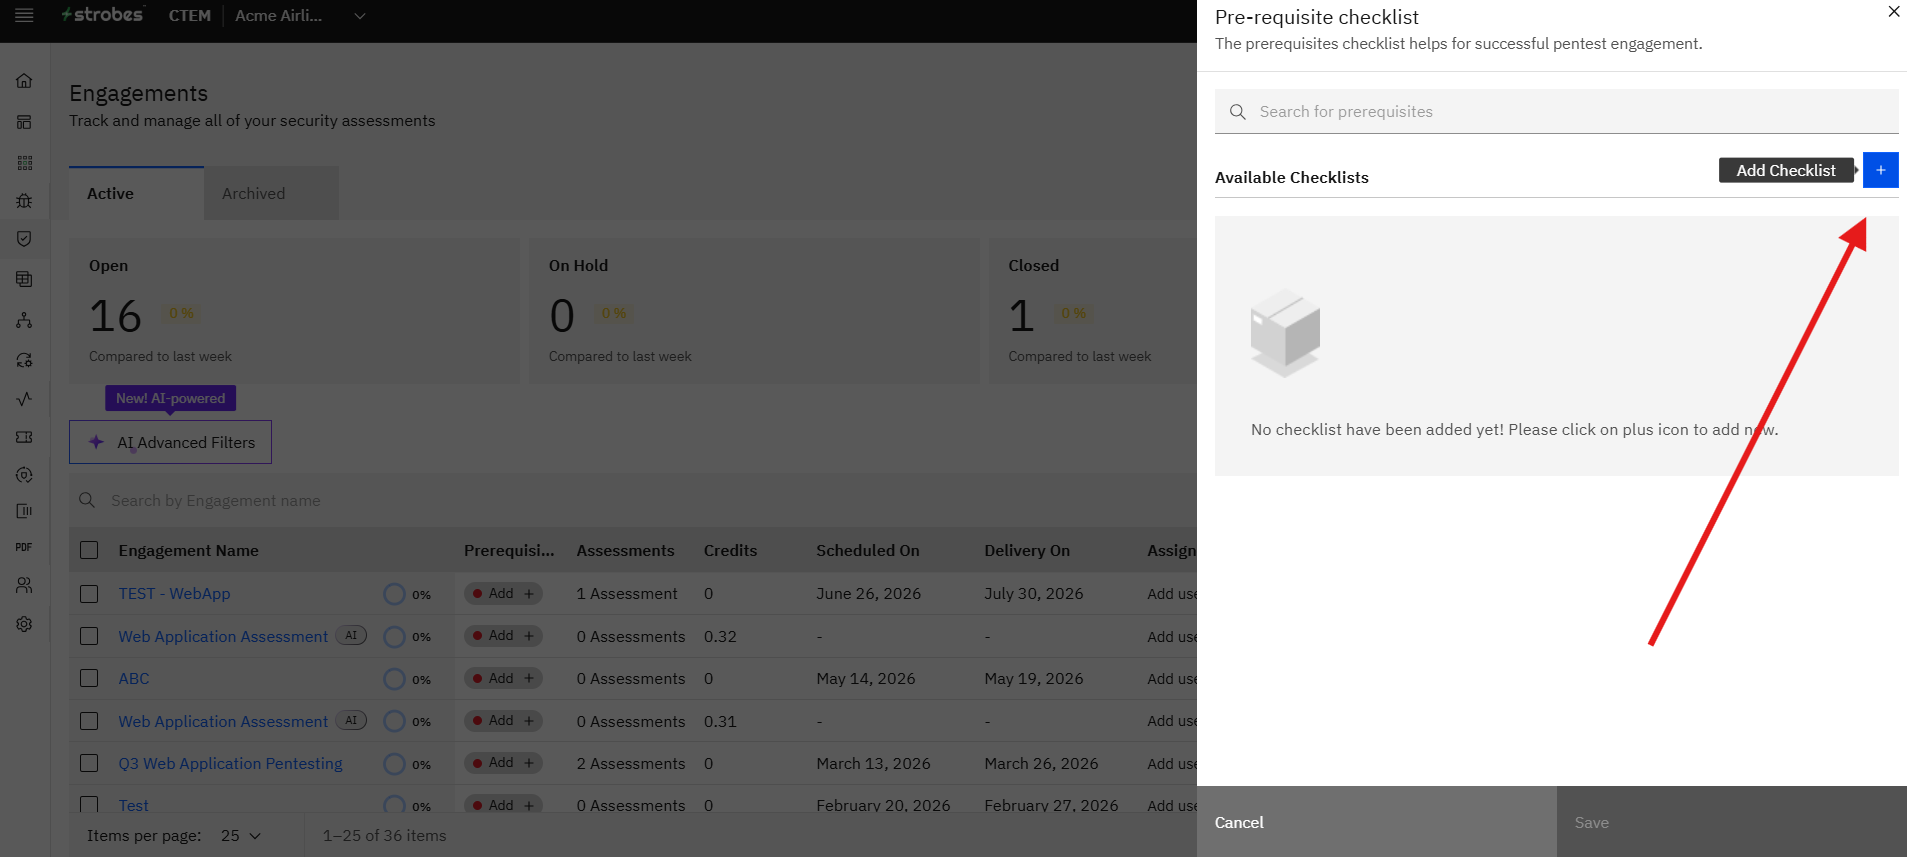Go to the home icon in sidebar
This screenshot has height=857, width=1907.
click(x=24, y=81)
